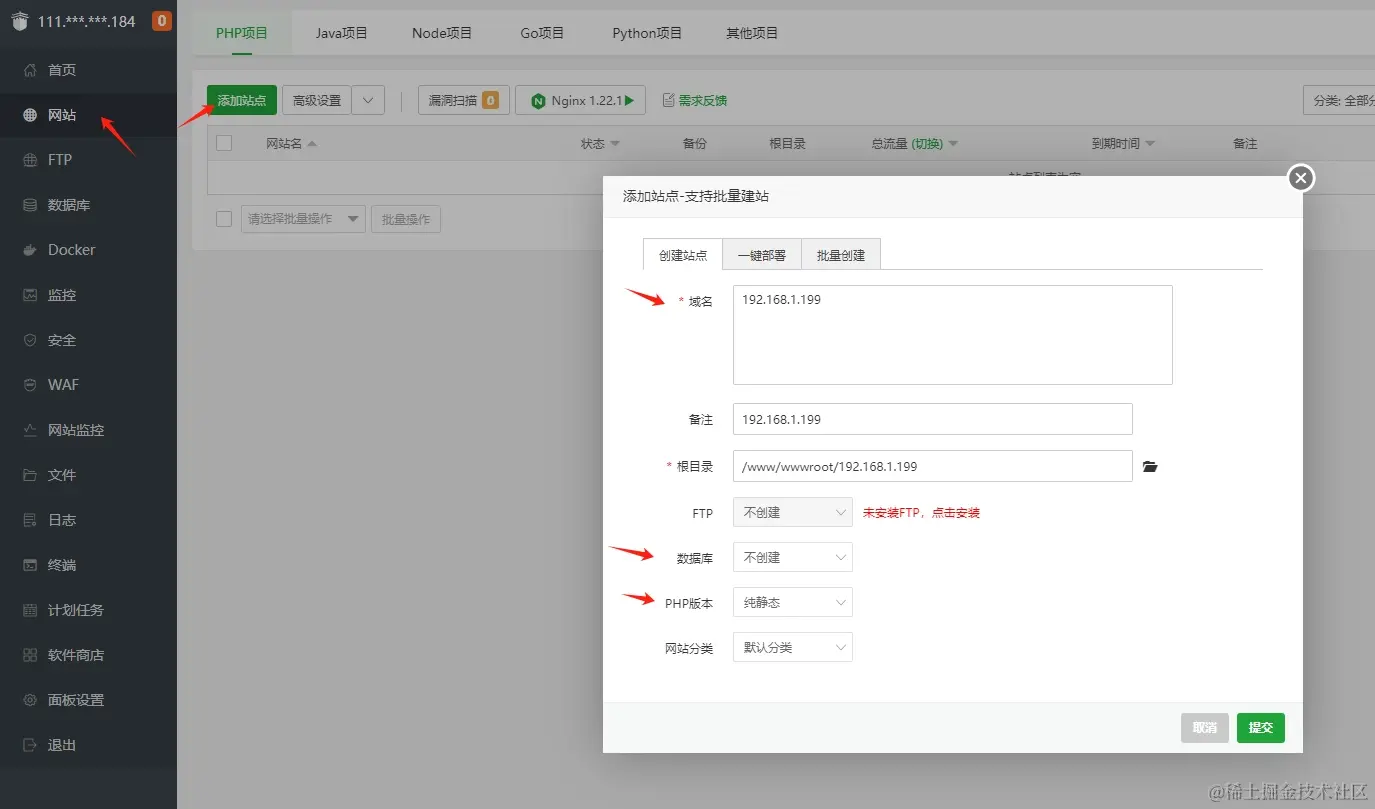Click the file icon beside 文件
Screen dimensions: 1375x809
(x=30, y=475)
